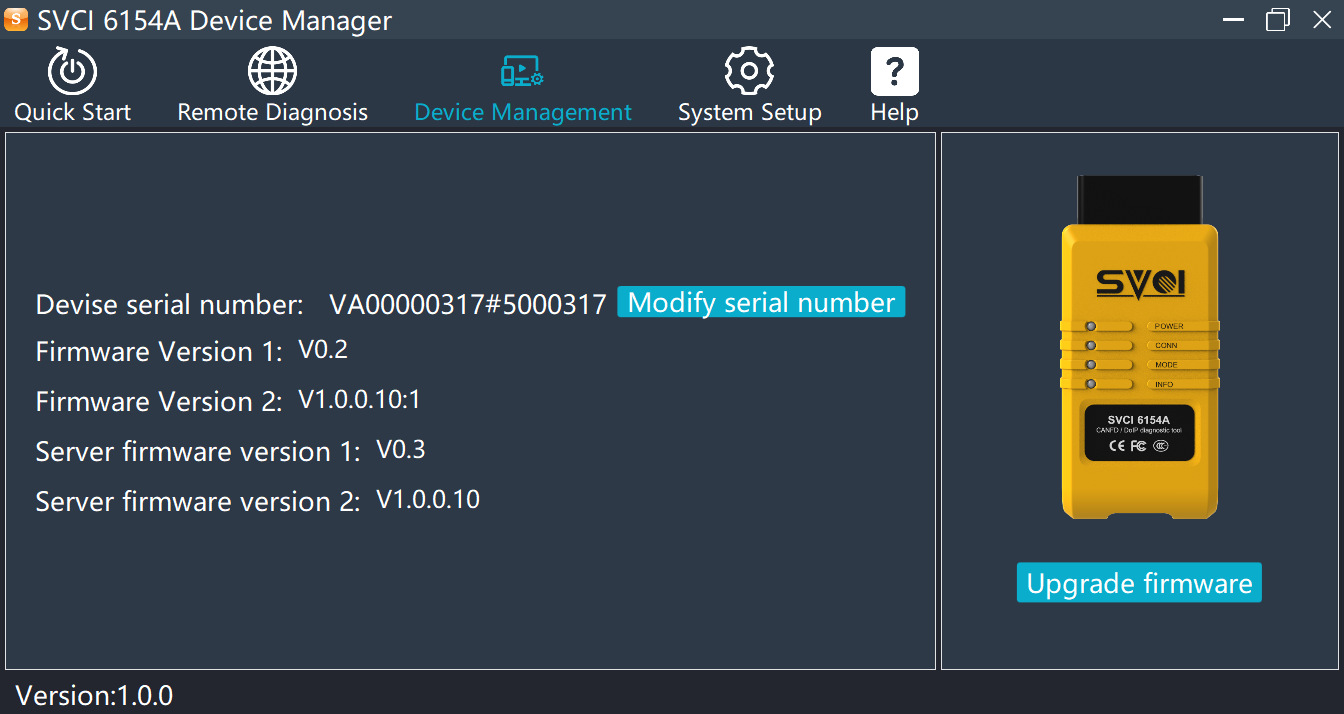1344x714 pixels.
Task: Click the Server firmware version 2 value V1.0.0.10
Action: (428, 499)
